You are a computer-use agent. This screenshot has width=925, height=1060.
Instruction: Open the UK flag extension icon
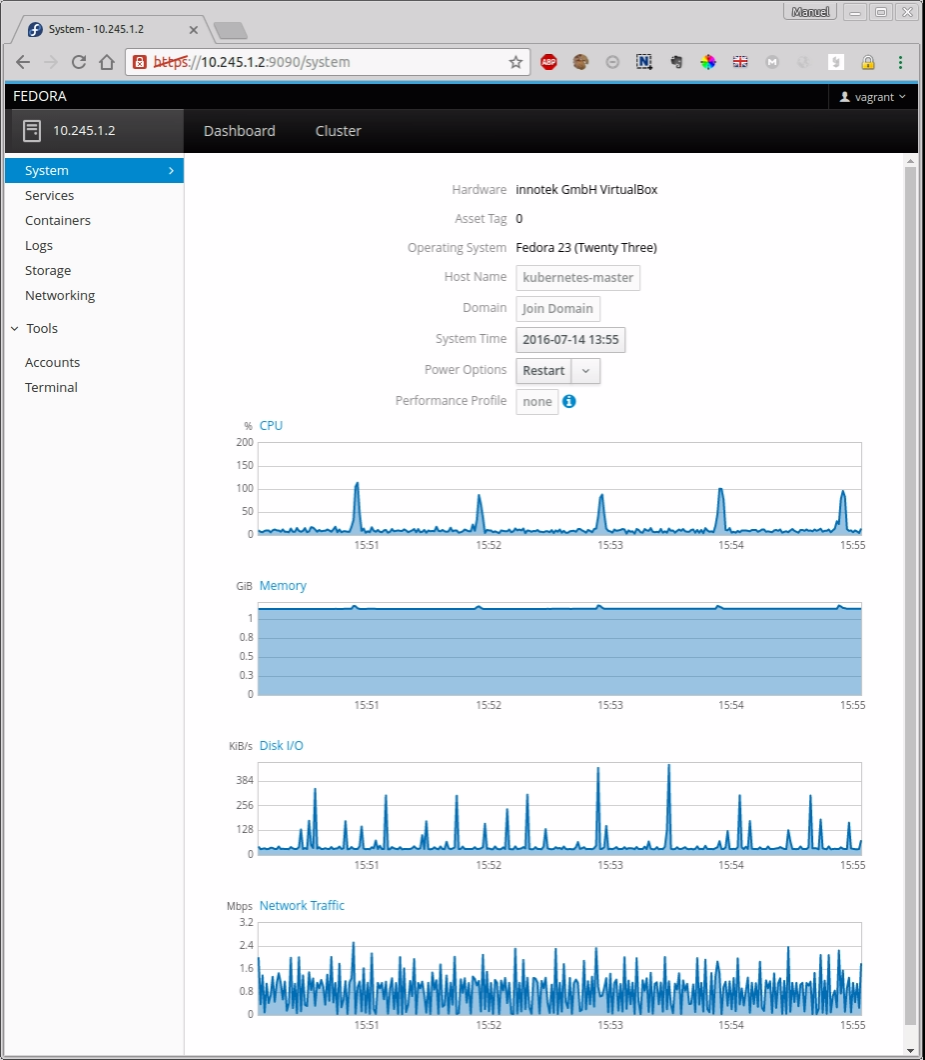[740, 62]
